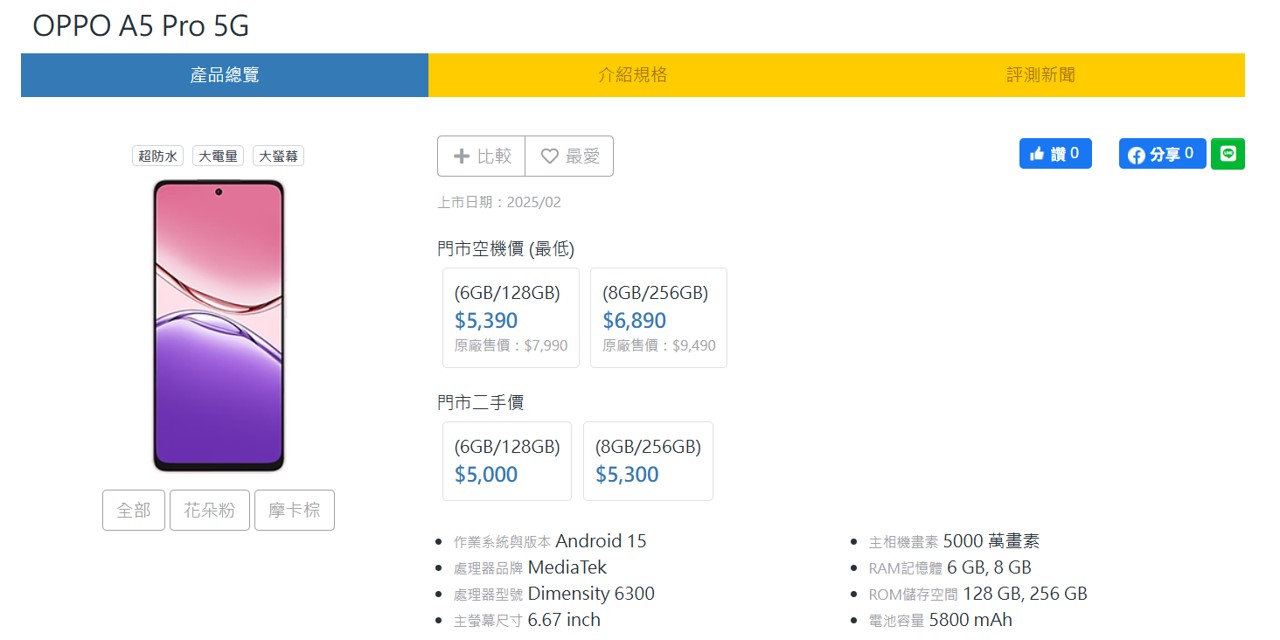Viewport: 1280px width, 640px height.
Task: Click the 門市空機價 (最低) heading
Action: point(506,248)
